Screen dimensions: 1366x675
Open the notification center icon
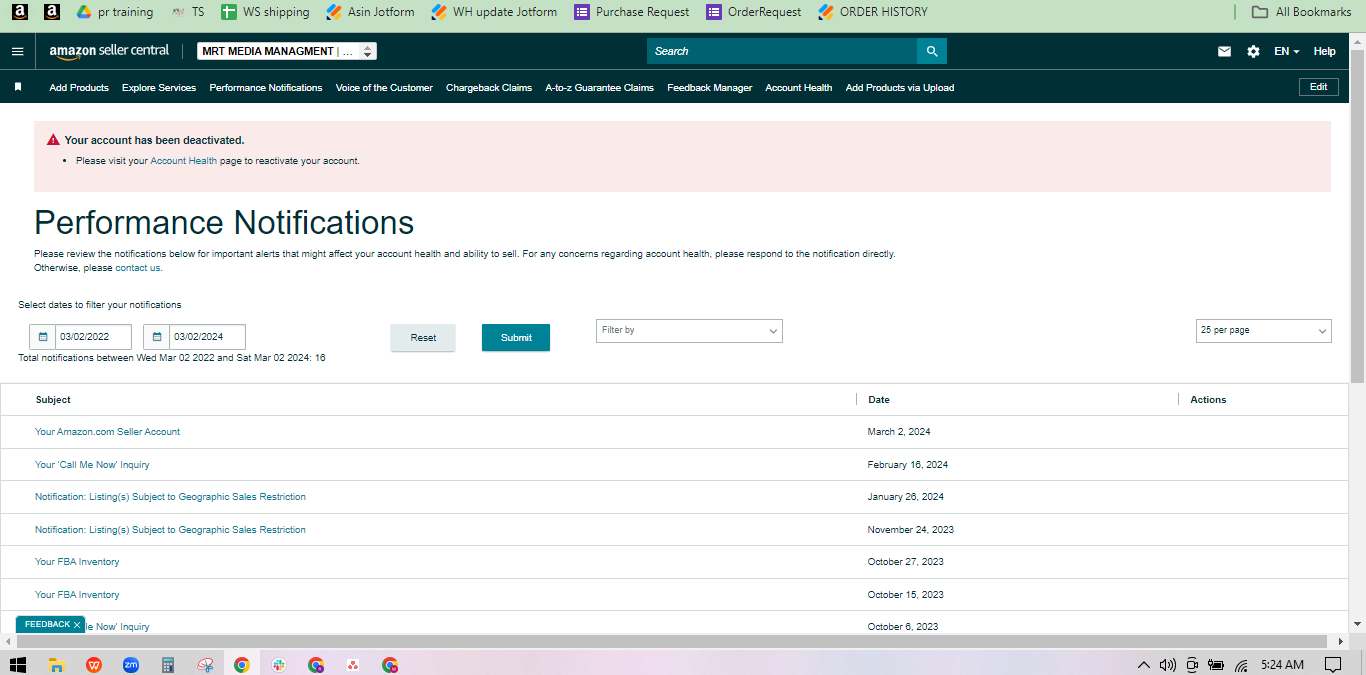click(1332, 664)
